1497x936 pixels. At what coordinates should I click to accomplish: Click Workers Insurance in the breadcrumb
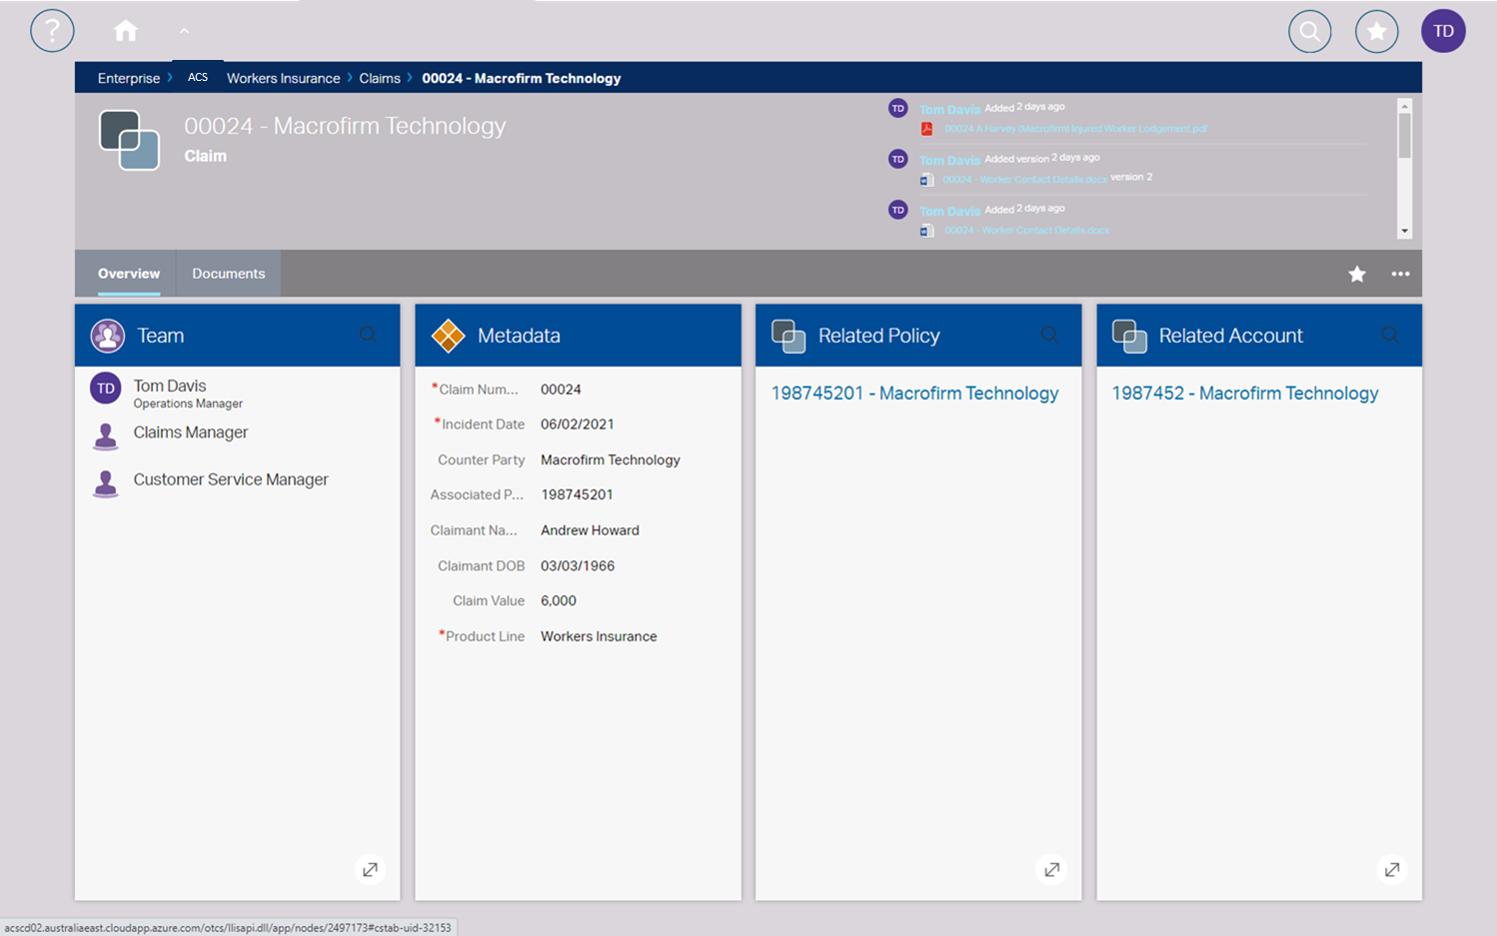283,78
